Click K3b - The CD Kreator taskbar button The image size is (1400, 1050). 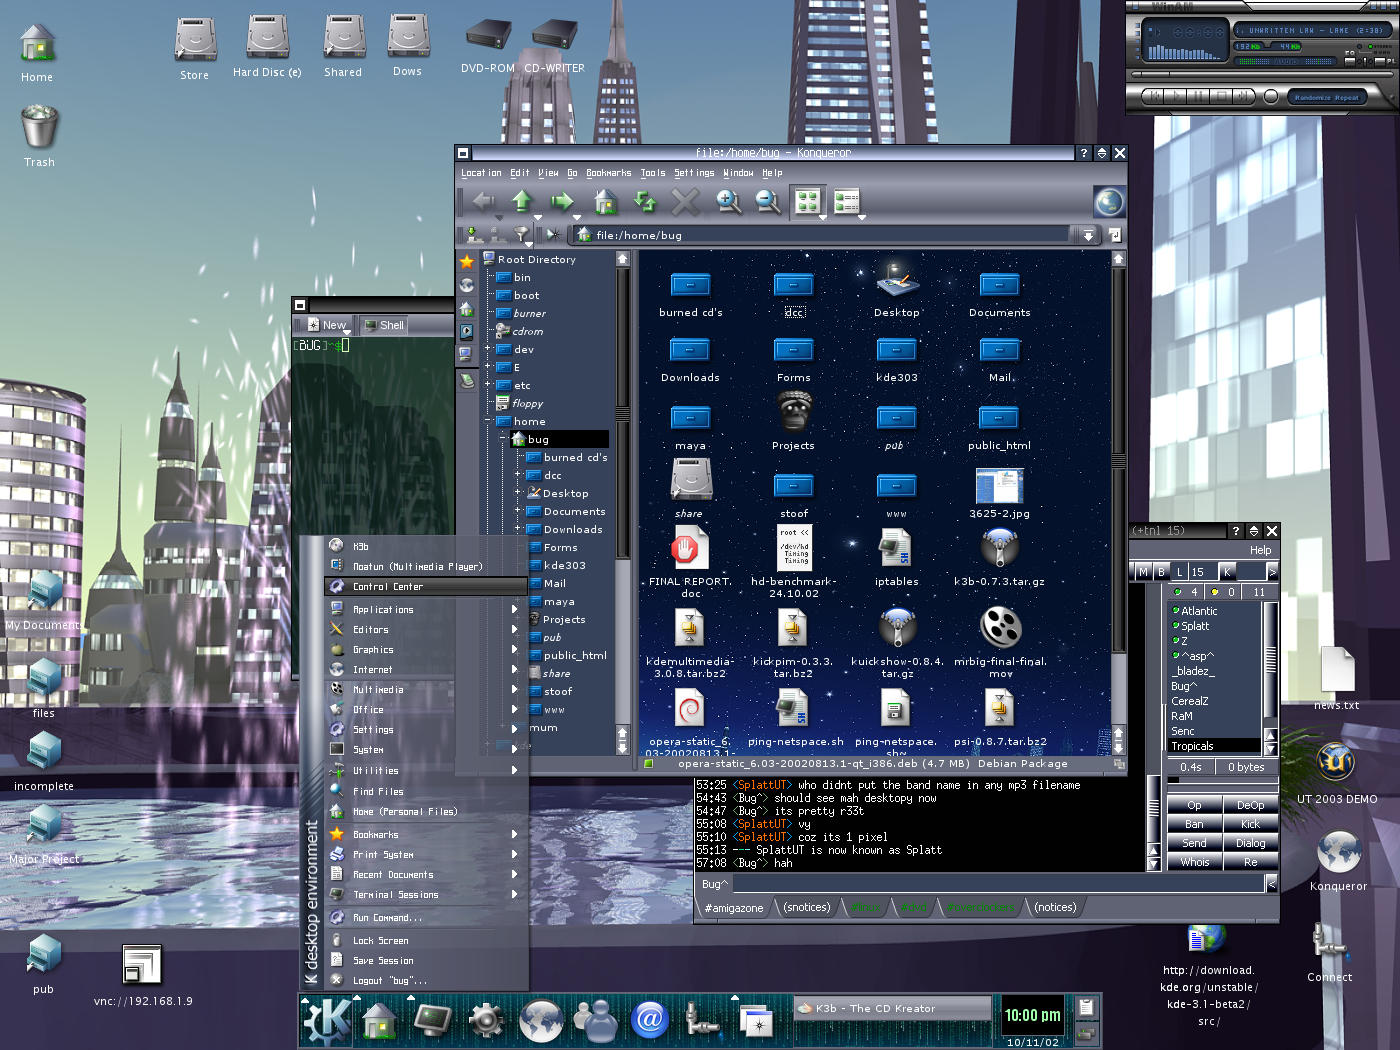point(892,1008)
